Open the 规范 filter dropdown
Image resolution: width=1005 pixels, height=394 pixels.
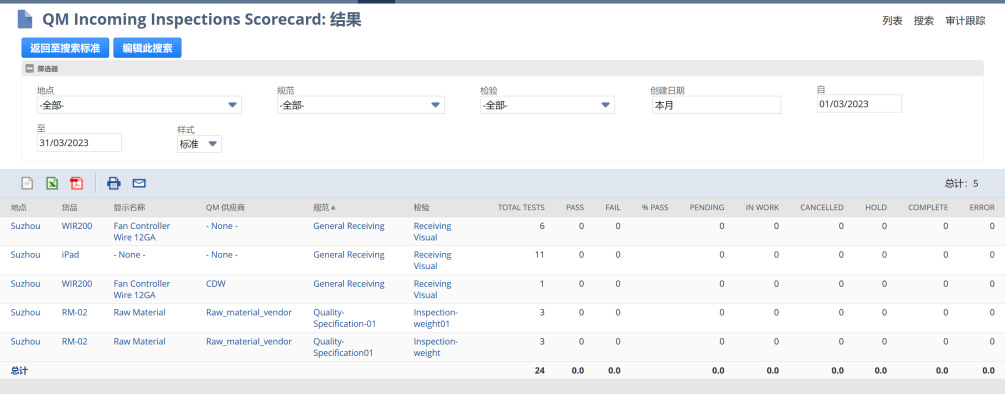tap(361, 105)
